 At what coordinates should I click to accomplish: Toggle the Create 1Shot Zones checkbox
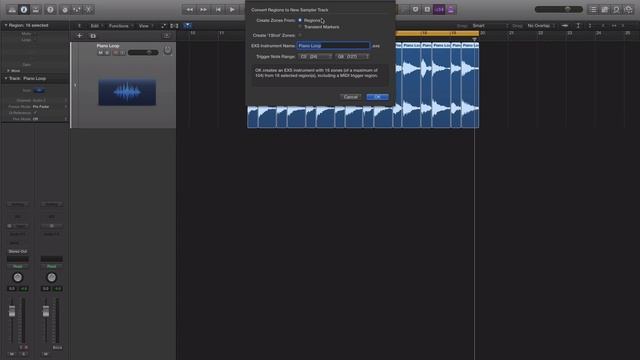point(300,36)
